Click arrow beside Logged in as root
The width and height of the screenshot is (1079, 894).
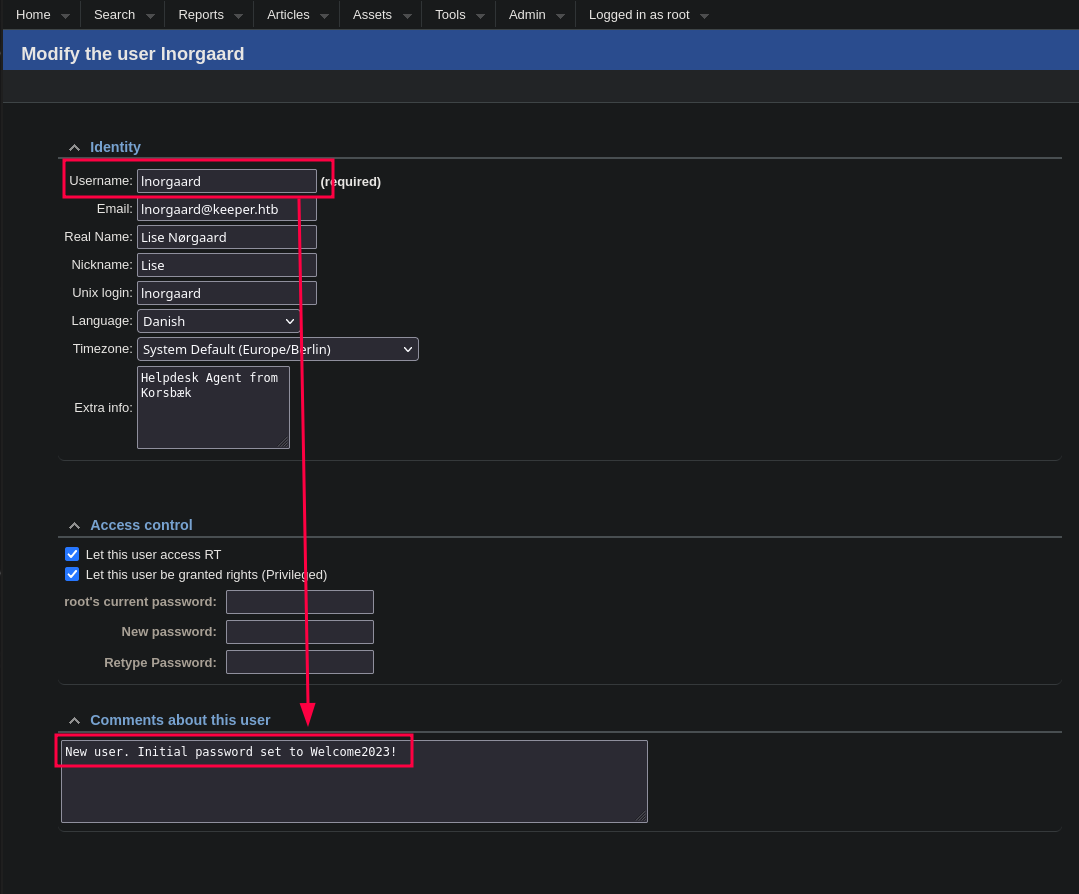pos(704,16)
